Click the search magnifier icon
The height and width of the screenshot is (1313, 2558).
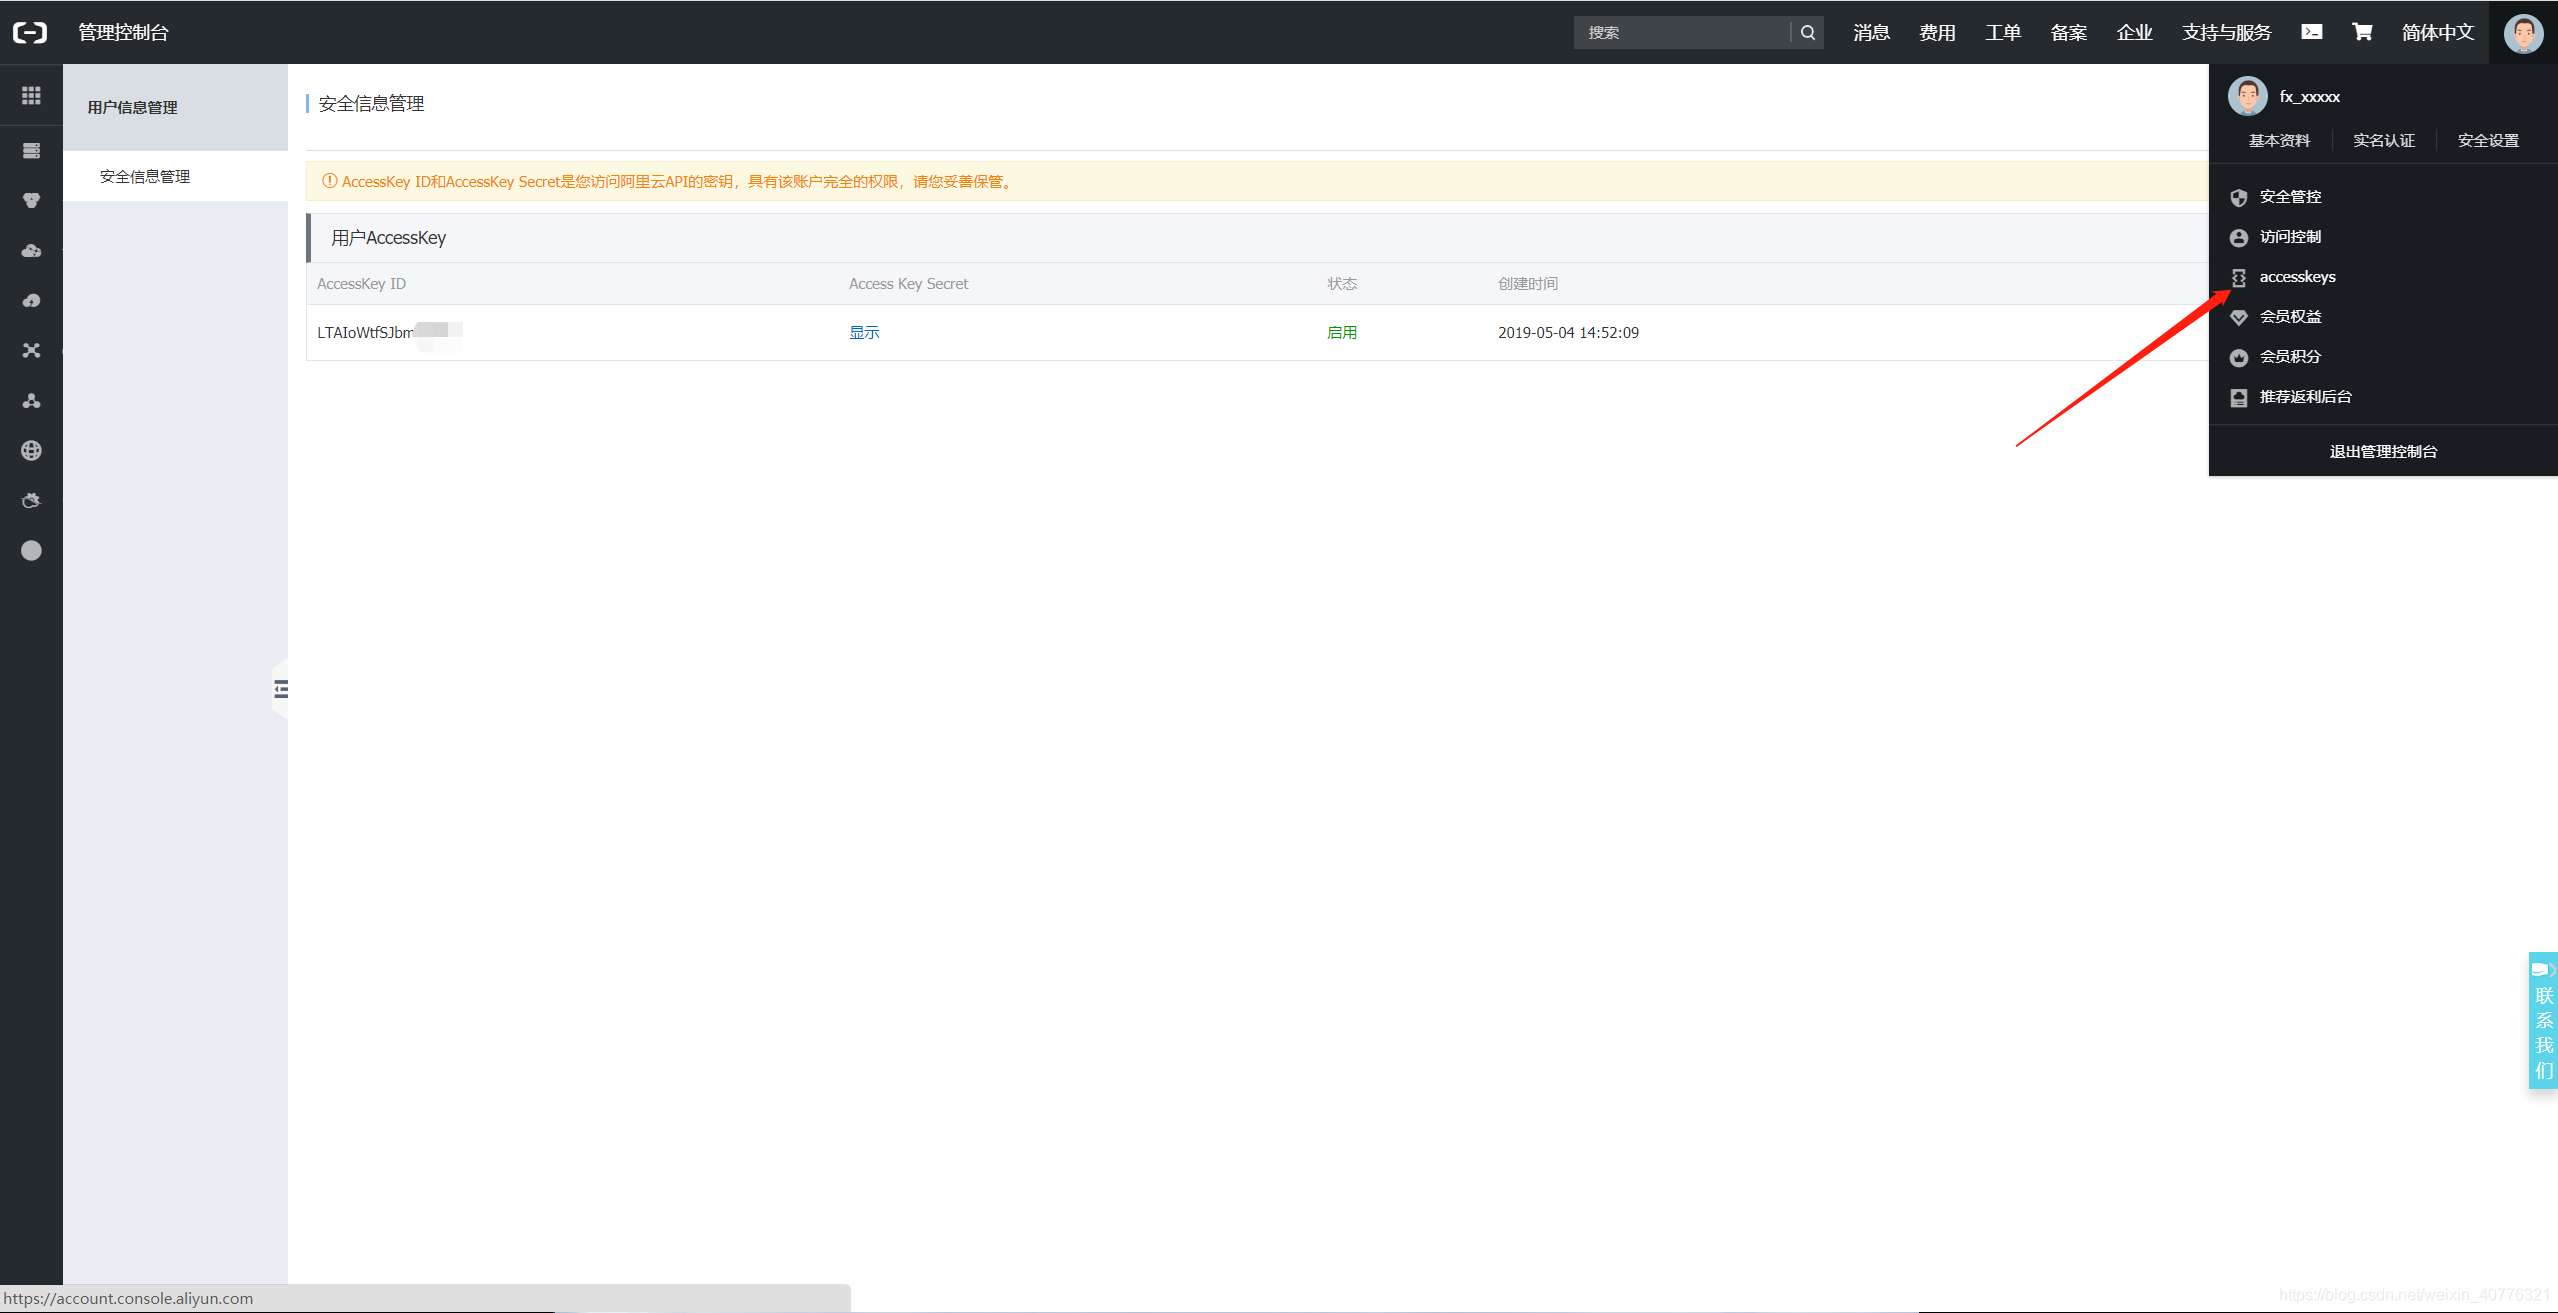[1807, 32]
